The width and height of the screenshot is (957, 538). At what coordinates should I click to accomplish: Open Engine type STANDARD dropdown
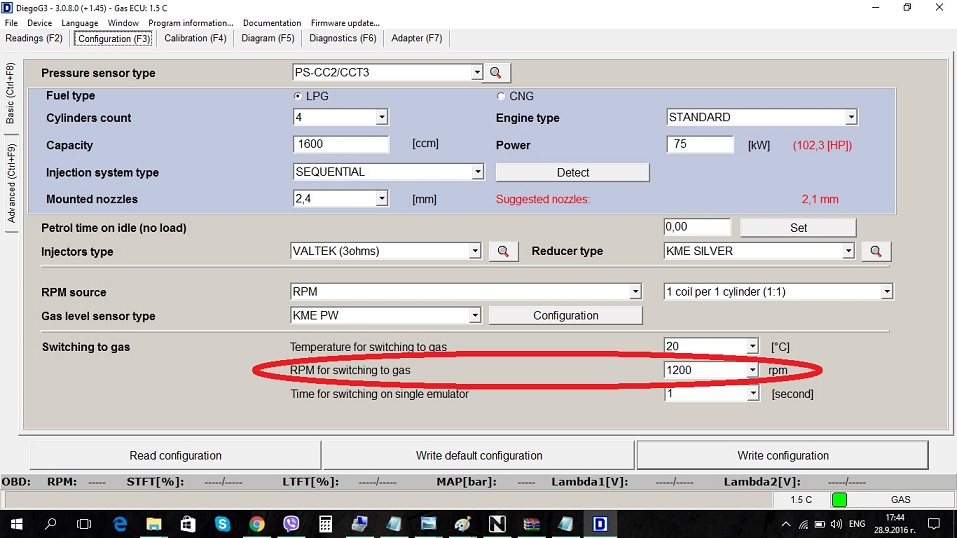tap(851, 118)
